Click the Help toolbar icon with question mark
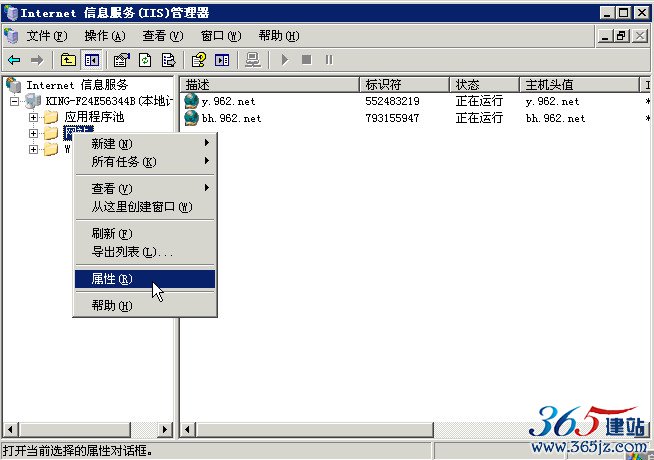 (x=199, y=60)
